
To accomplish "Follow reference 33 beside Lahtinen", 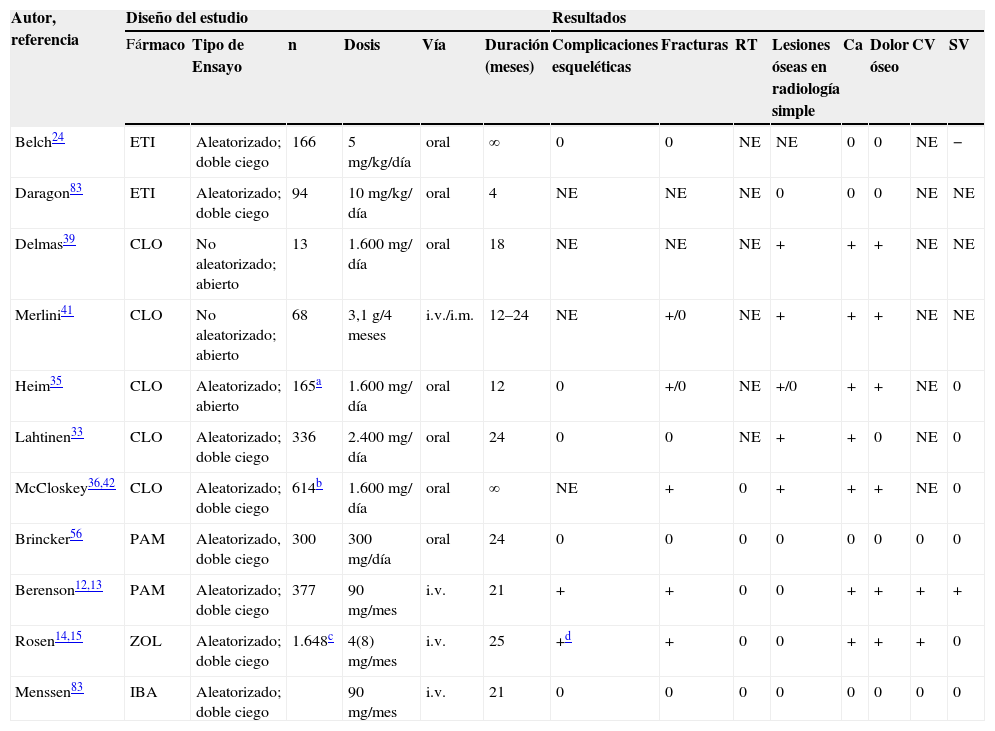I will (x=77, y=433).
